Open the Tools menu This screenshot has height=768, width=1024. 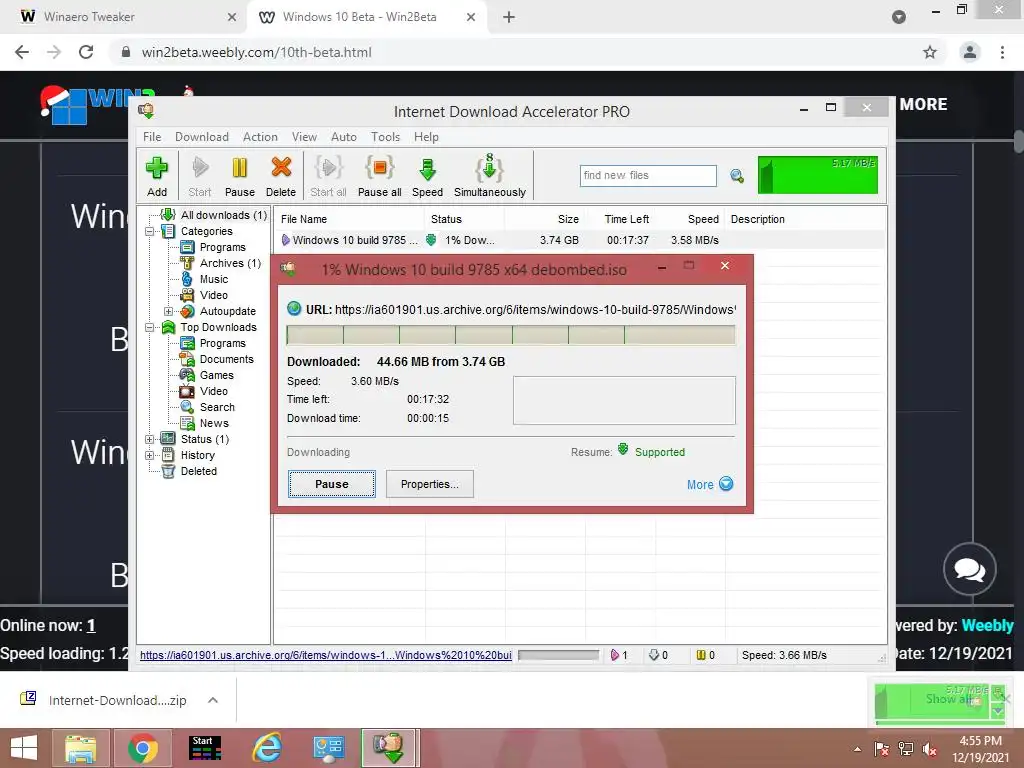point(385,136)
